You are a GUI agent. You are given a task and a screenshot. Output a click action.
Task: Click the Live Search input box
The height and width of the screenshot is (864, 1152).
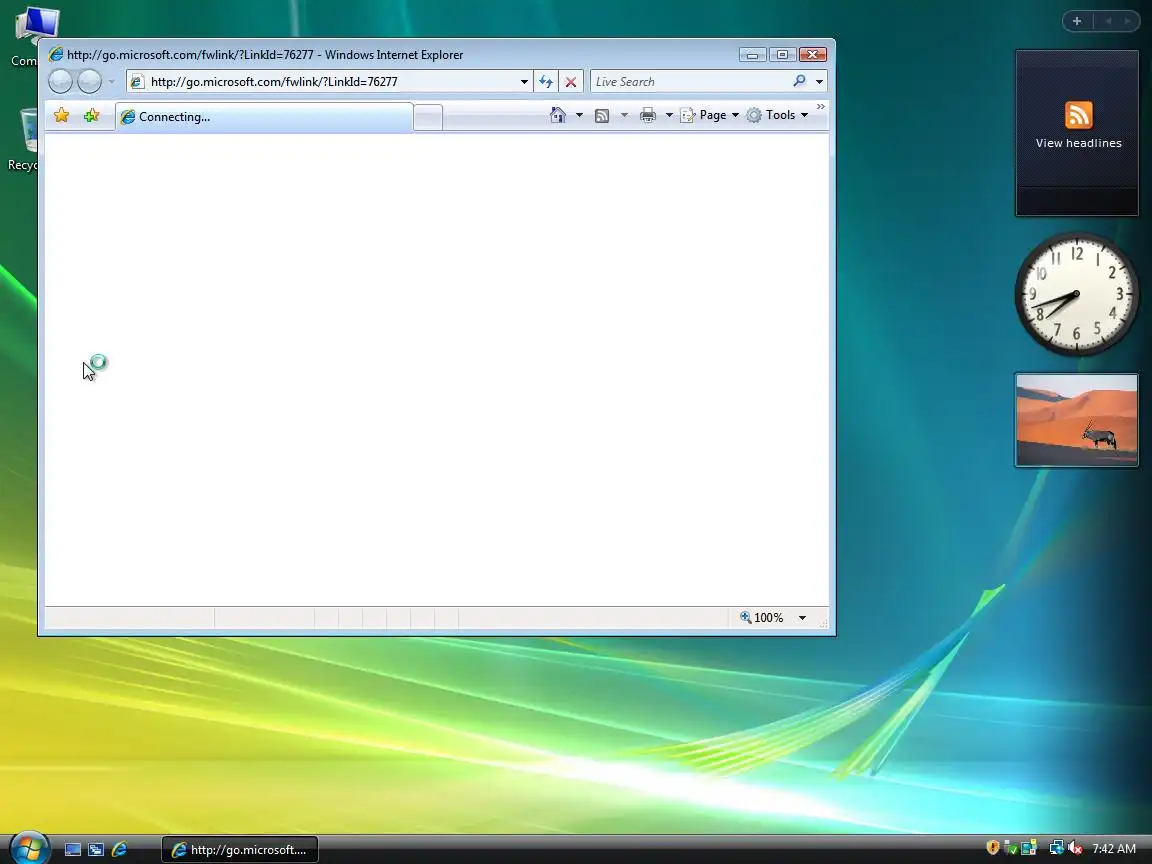691,82
